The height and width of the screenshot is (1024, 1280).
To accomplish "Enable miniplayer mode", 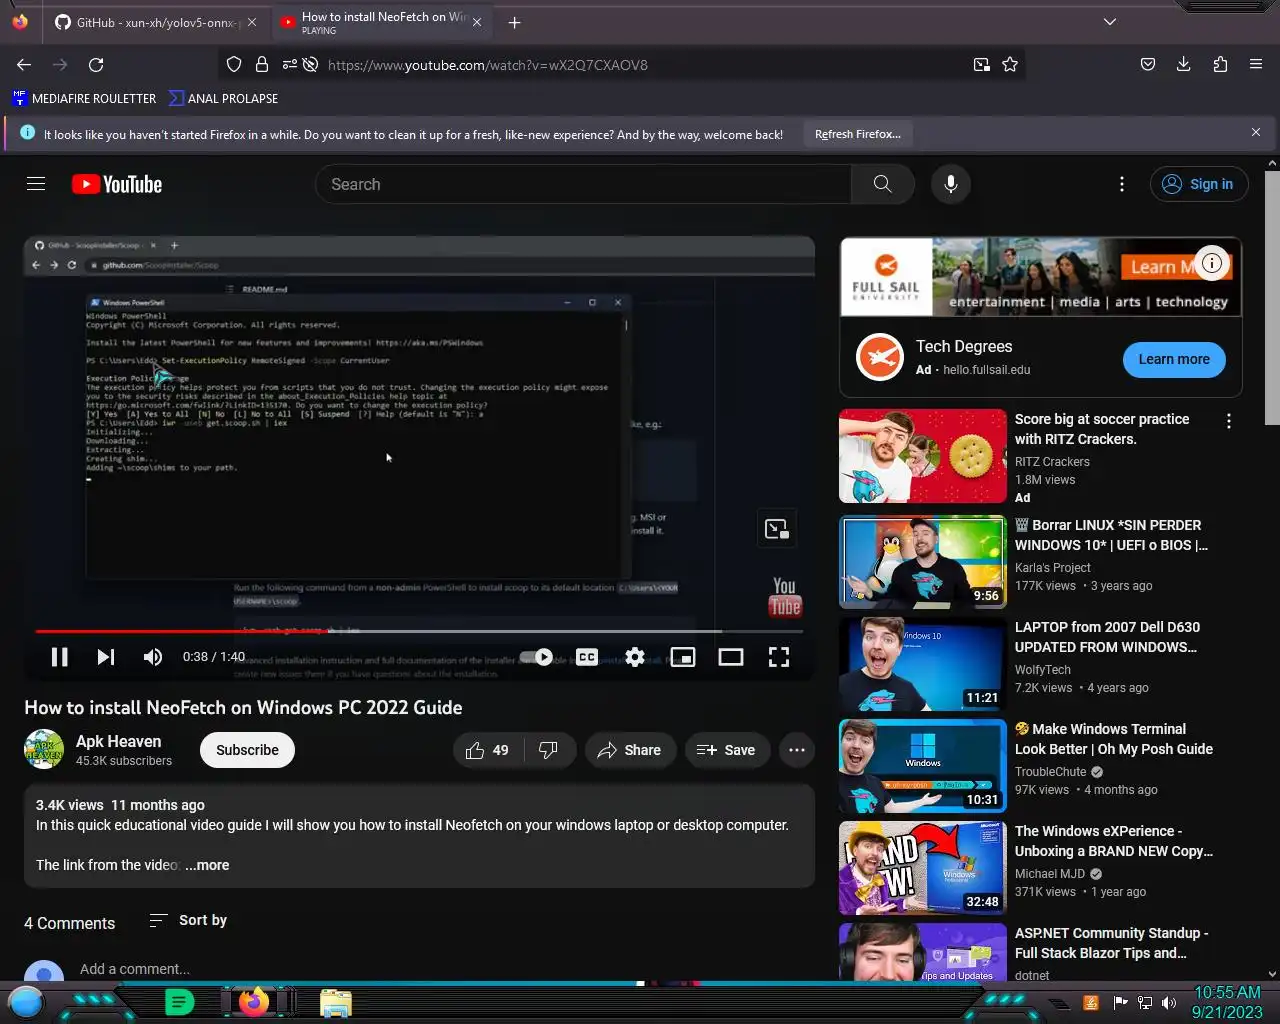I will (x=683, y=657).
